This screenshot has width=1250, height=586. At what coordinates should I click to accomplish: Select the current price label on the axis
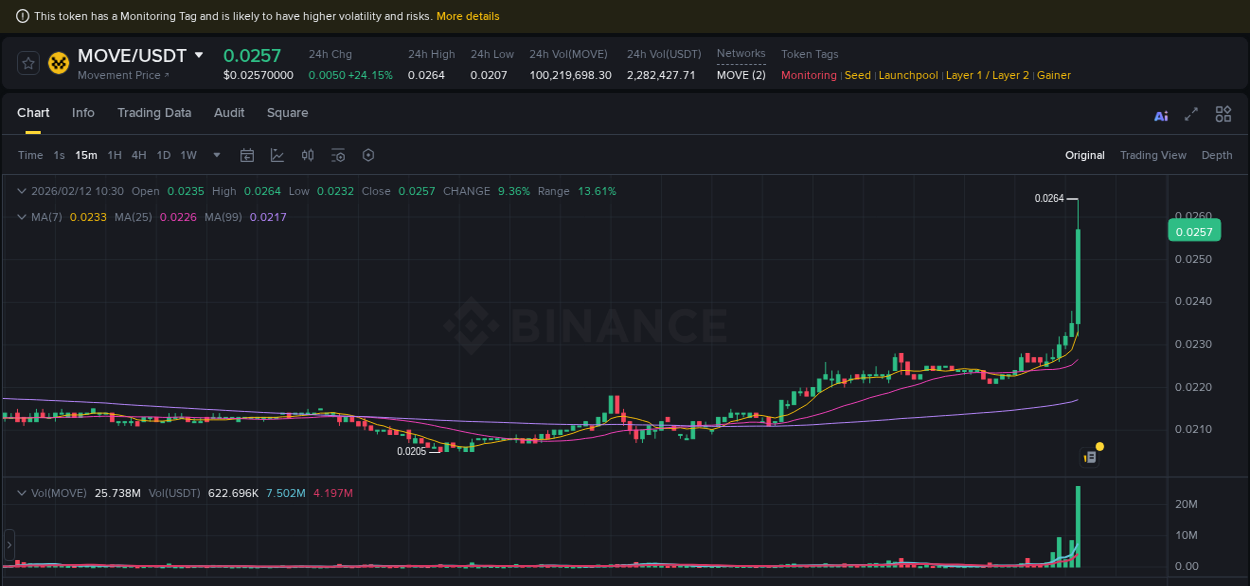(x=1194, y=230)
